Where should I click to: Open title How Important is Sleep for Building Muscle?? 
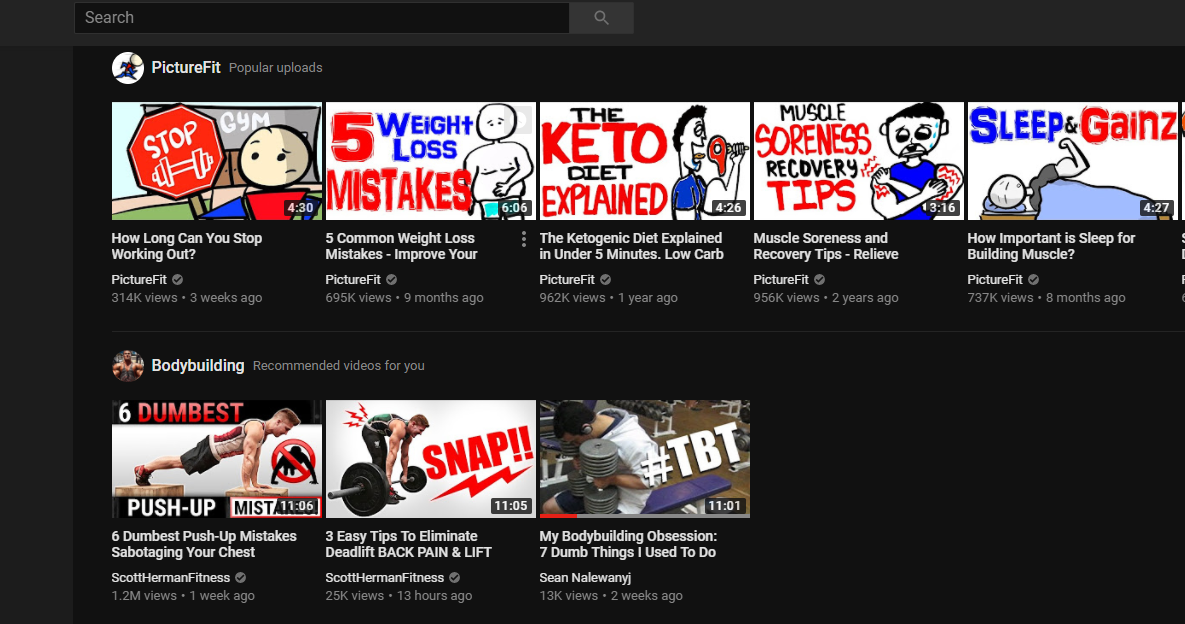tap(1051, 246)
